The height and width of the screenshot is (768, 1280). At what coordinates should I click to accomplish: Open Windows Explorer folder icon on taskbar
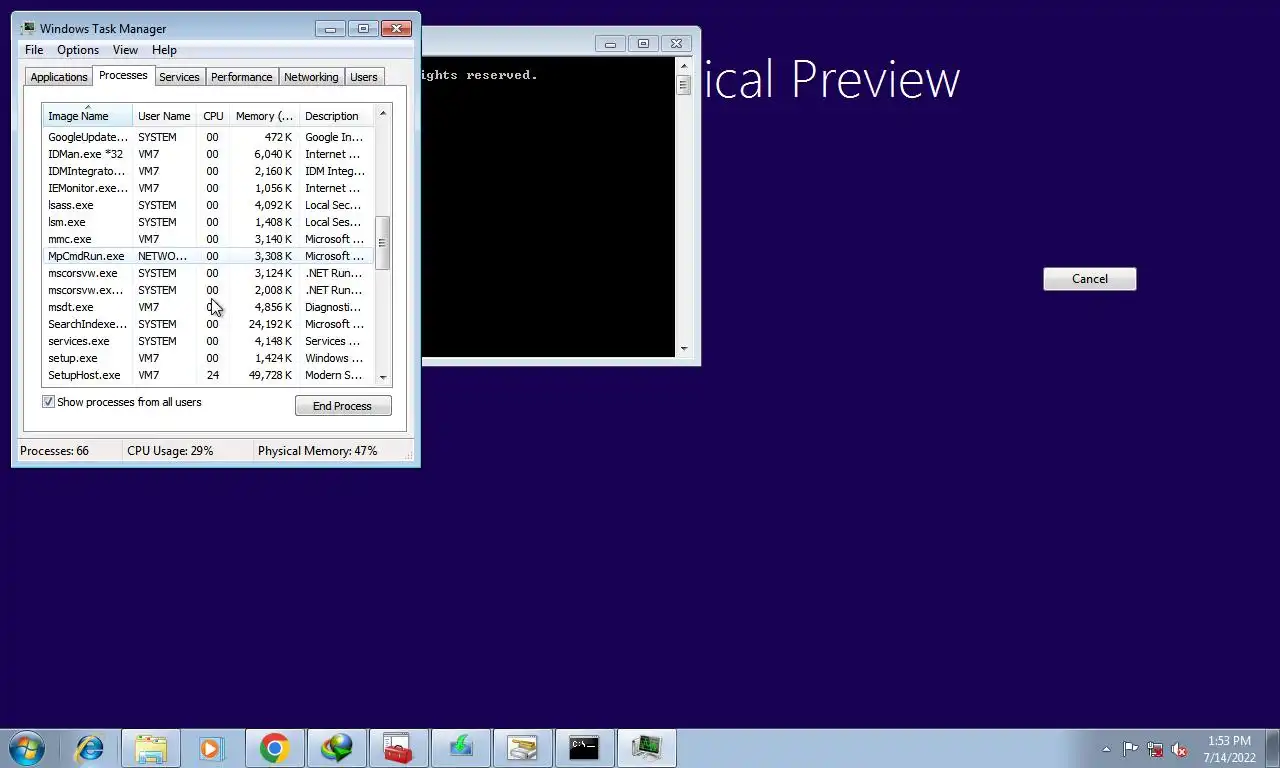tap(151, 748)
